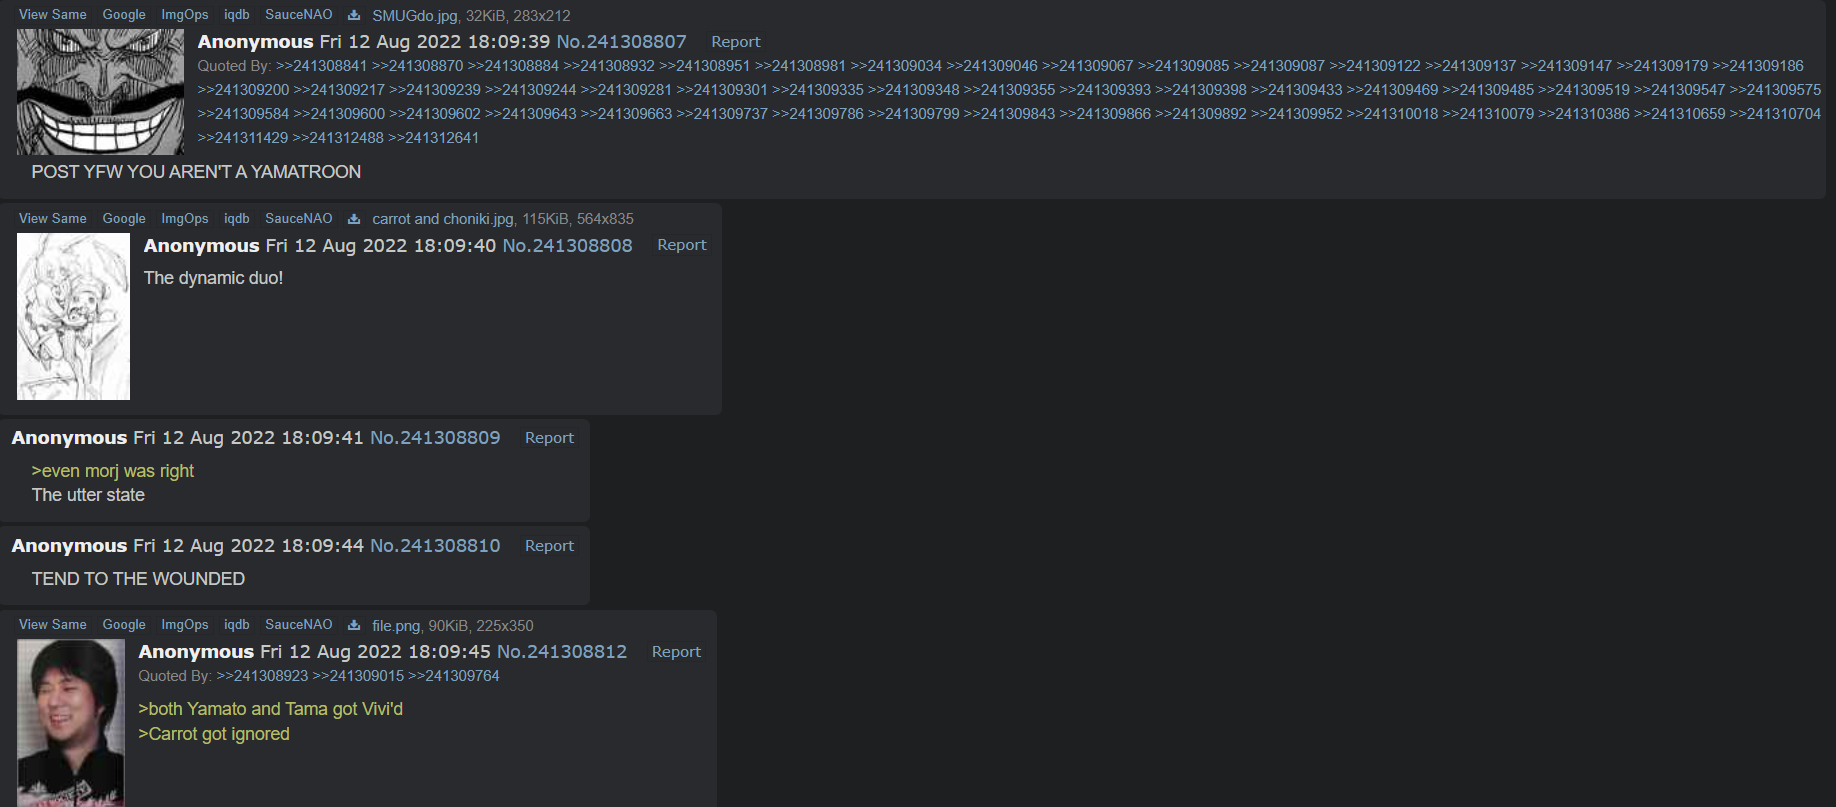The image size is (1836, 807).
Task: Open post number No.241308810
Action: click(x=435, y=546)
